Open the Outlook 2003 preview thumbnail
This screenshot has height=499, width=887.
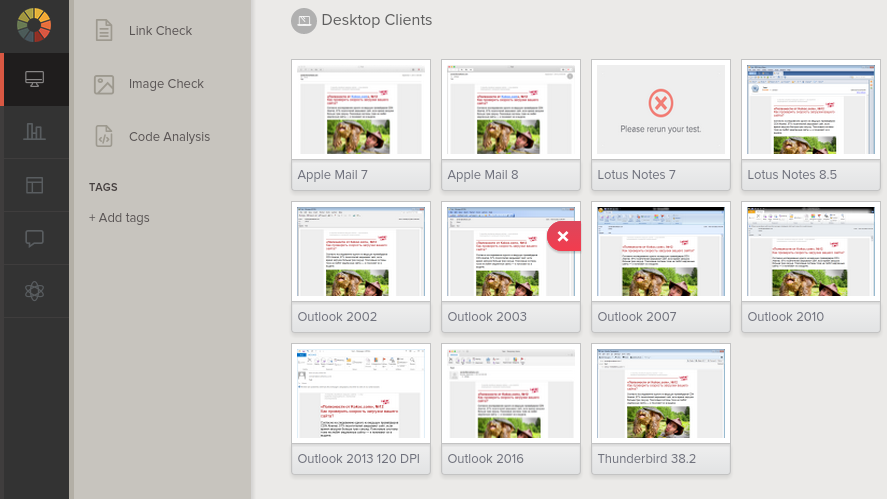(x=511, y=251)
